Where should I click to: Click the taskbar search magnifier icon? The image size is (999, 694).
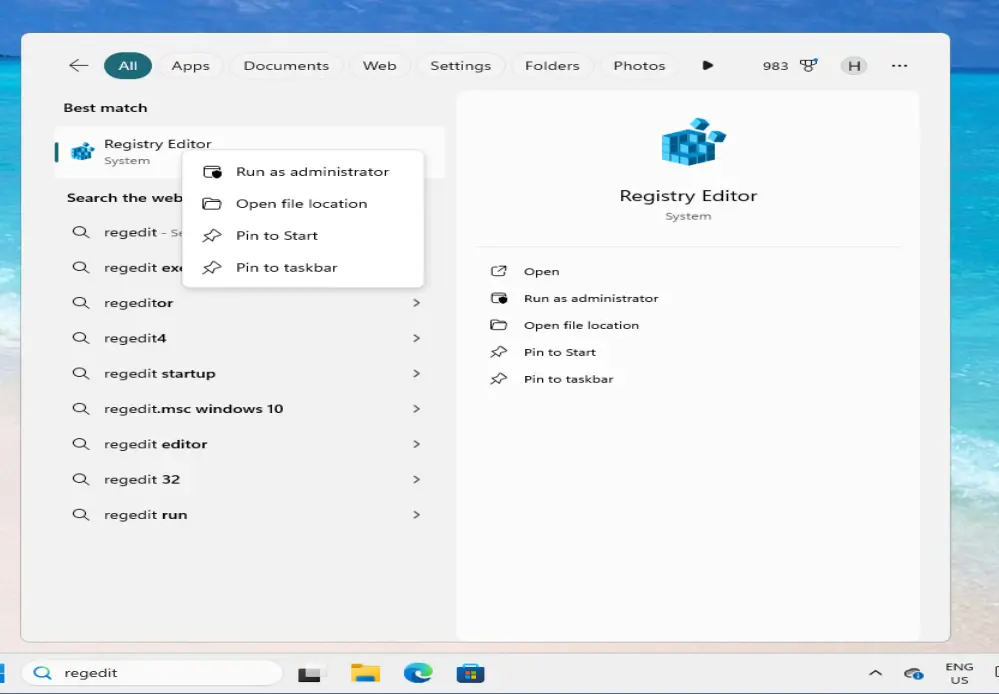[x=42, y=673]
